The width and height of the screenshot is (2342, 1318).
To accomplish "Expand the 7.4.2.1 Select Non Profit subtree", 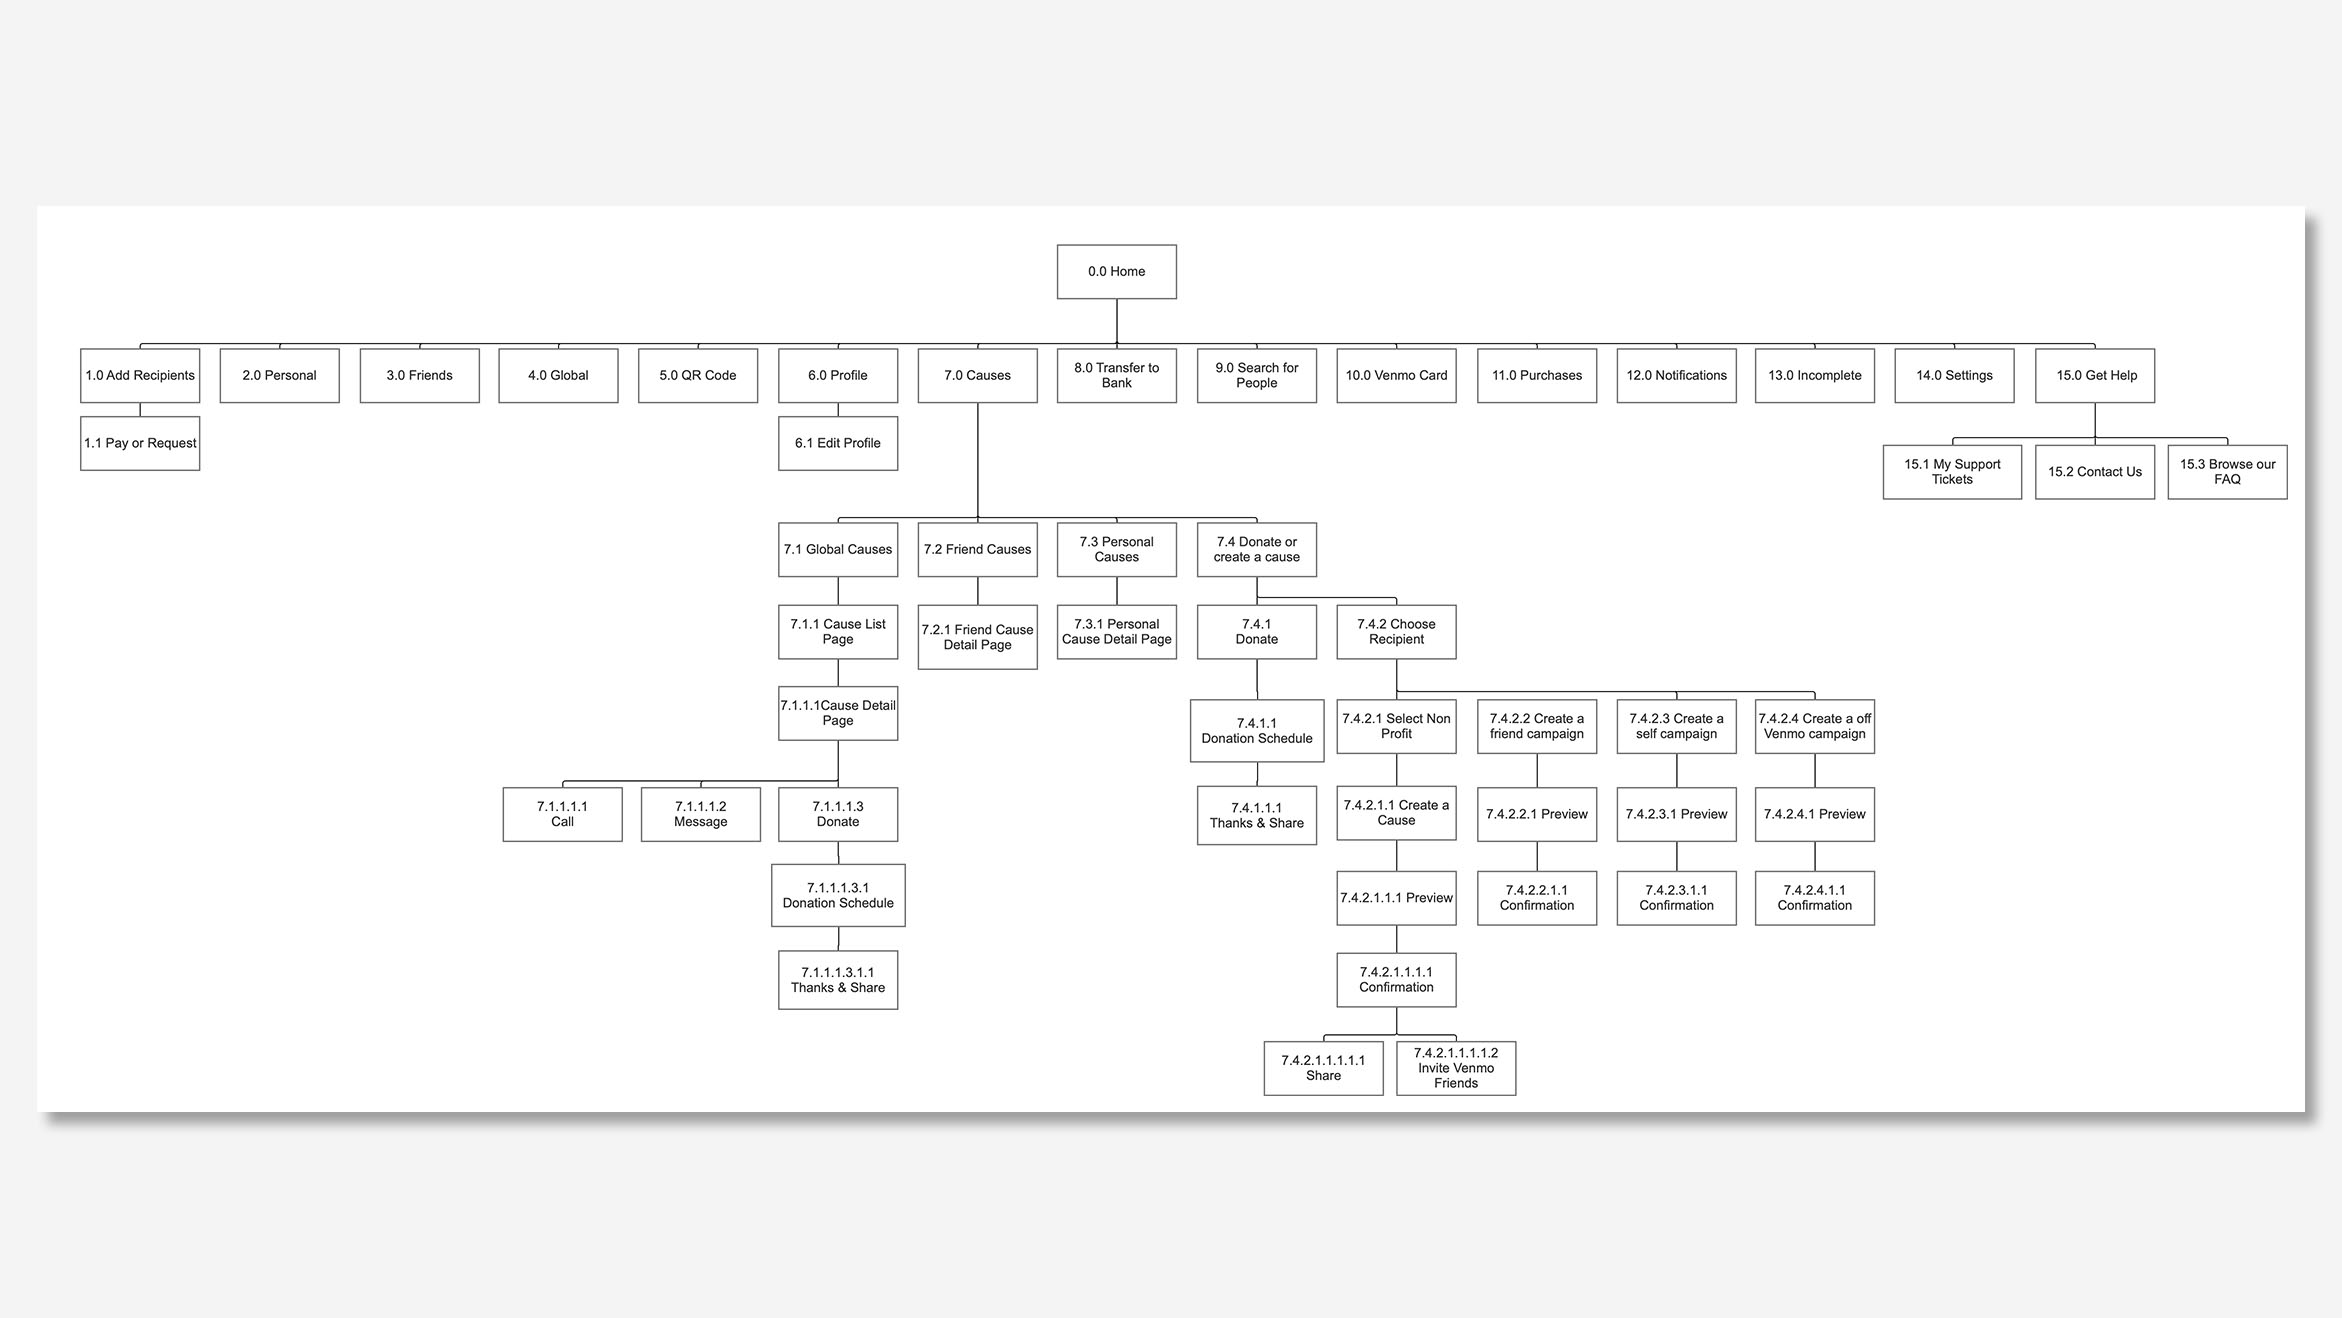I will click(x=1390, y=727).
